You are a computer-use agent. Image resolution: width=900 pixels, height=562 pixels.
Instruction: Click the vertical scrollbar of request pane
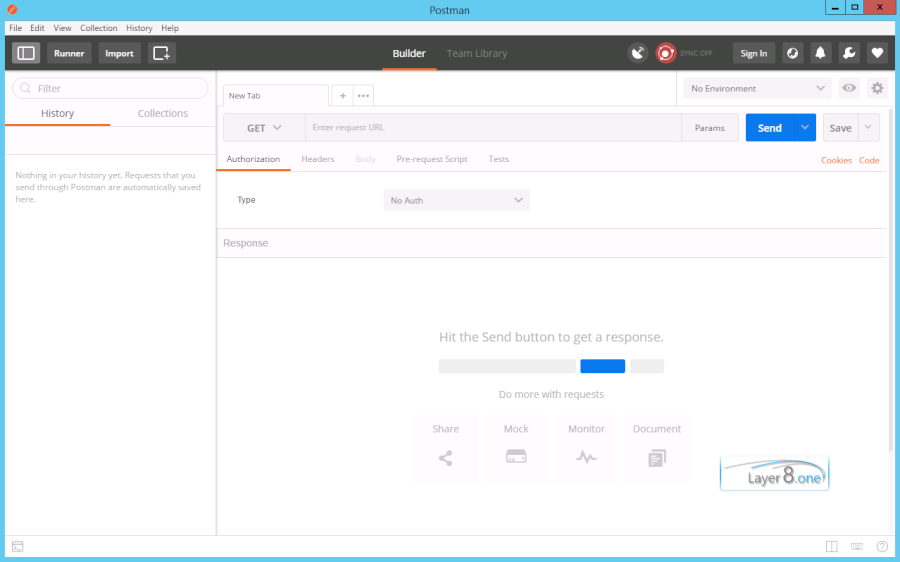(x=890, y=278)
